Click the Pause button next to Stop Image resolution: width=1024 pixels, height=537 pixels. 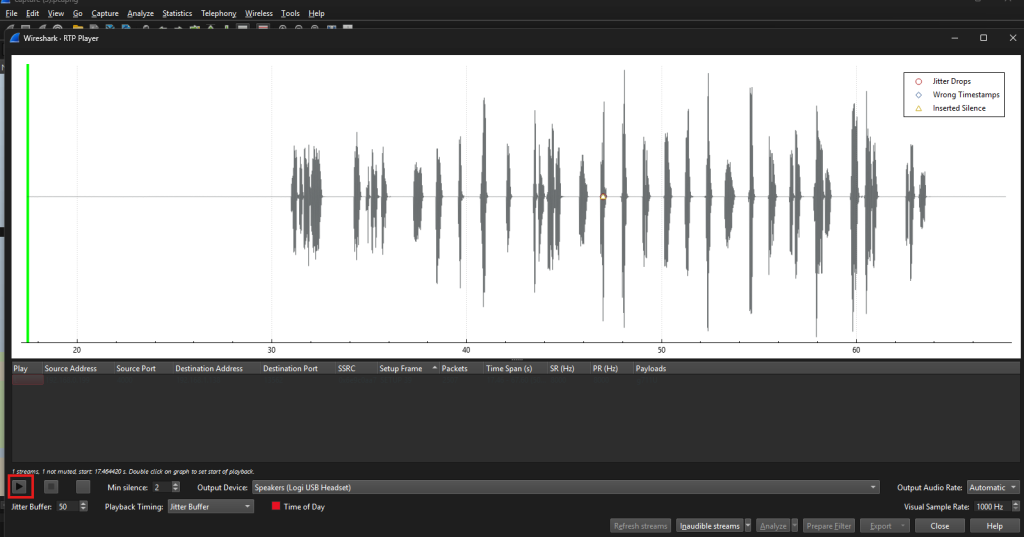click(83, 487)
